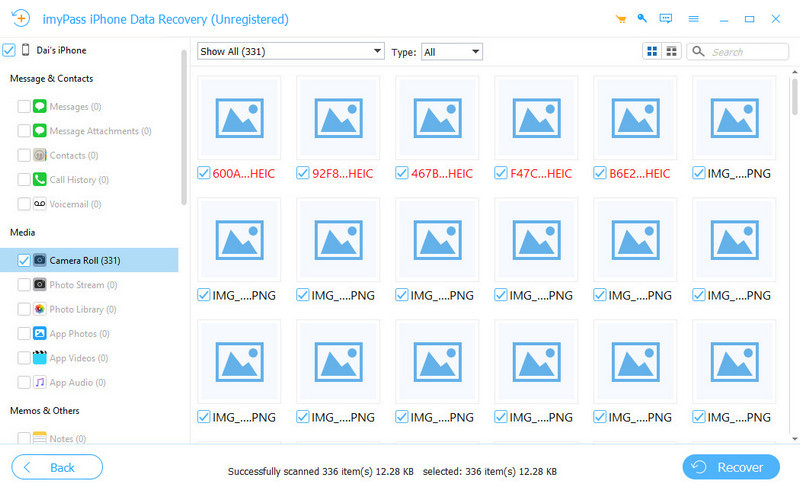Click the Back button

[57, 467]
